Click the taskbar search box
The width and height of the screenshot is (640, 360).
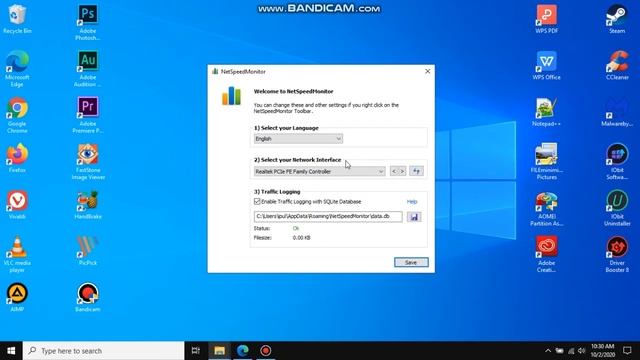tap(104, 351)
